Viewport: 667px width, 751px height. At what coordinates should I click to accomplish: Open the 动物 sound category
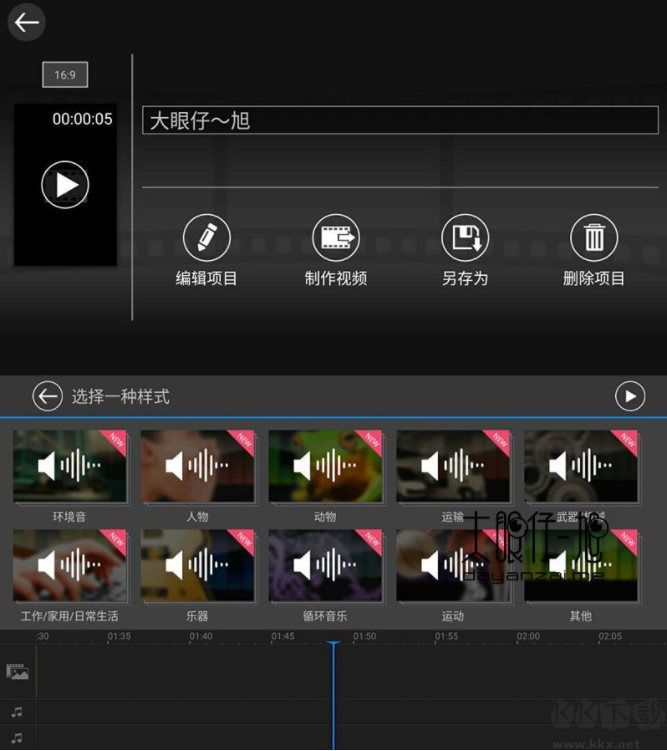click(325, 466)
